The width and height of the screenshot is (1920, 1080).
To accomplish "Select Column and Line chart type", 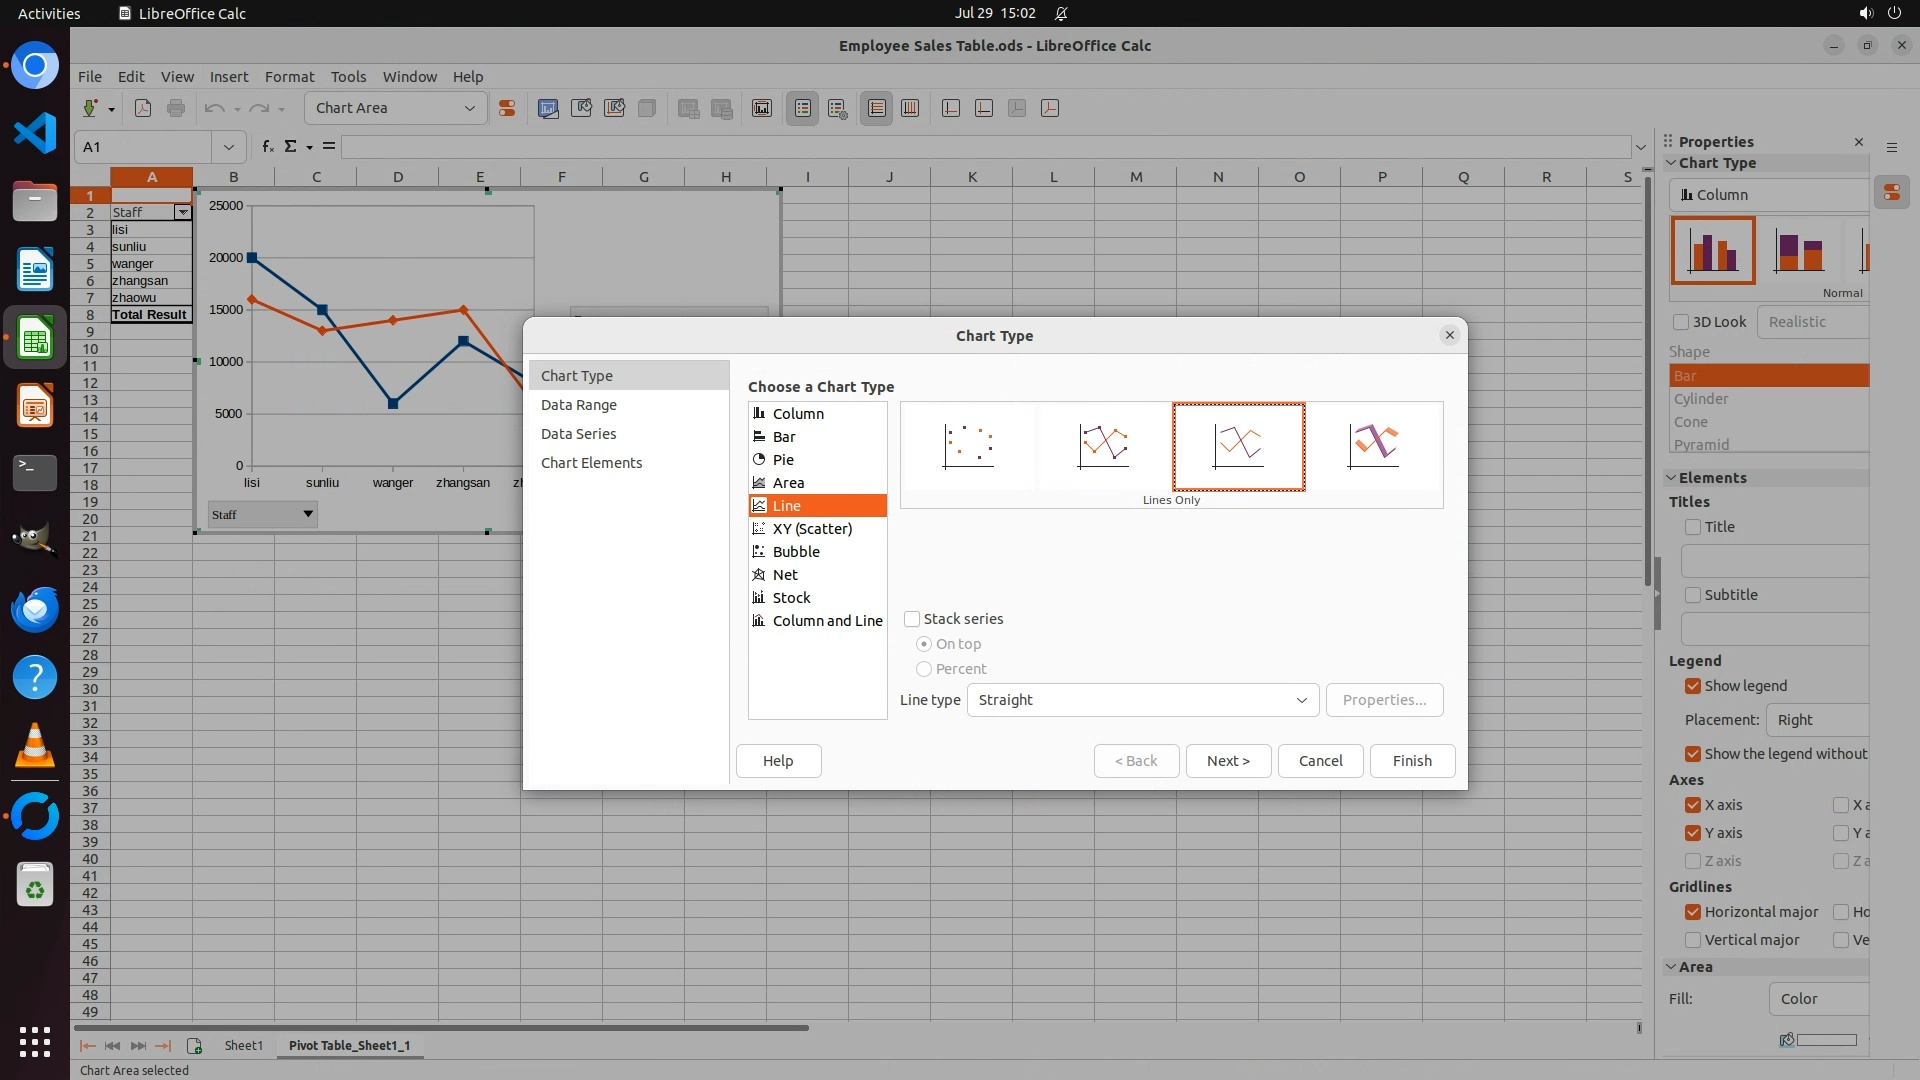I will 827,621.
